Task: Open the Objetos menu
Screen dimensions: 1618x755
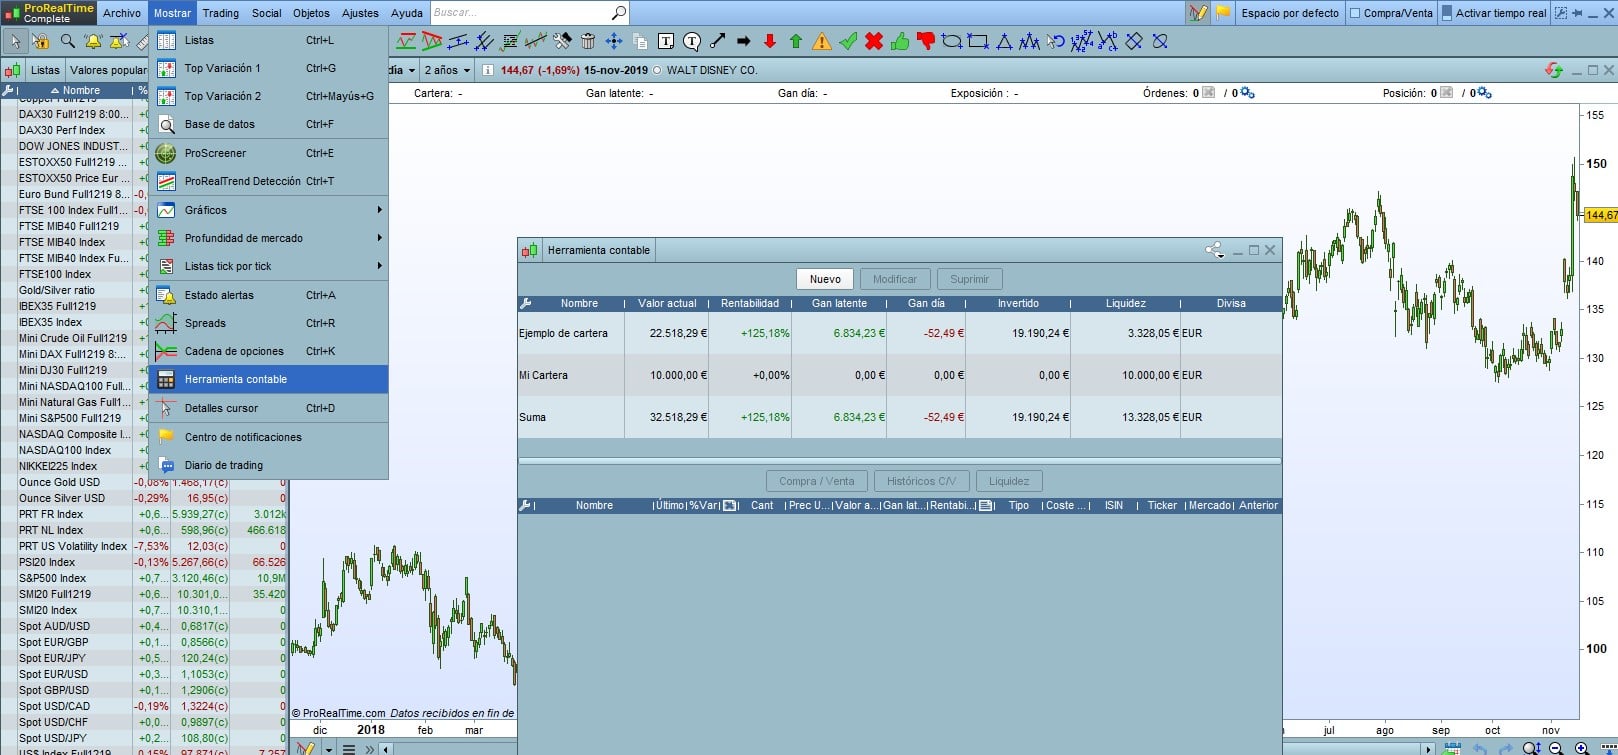Action: pyautogui.click(x=311, y=13)
